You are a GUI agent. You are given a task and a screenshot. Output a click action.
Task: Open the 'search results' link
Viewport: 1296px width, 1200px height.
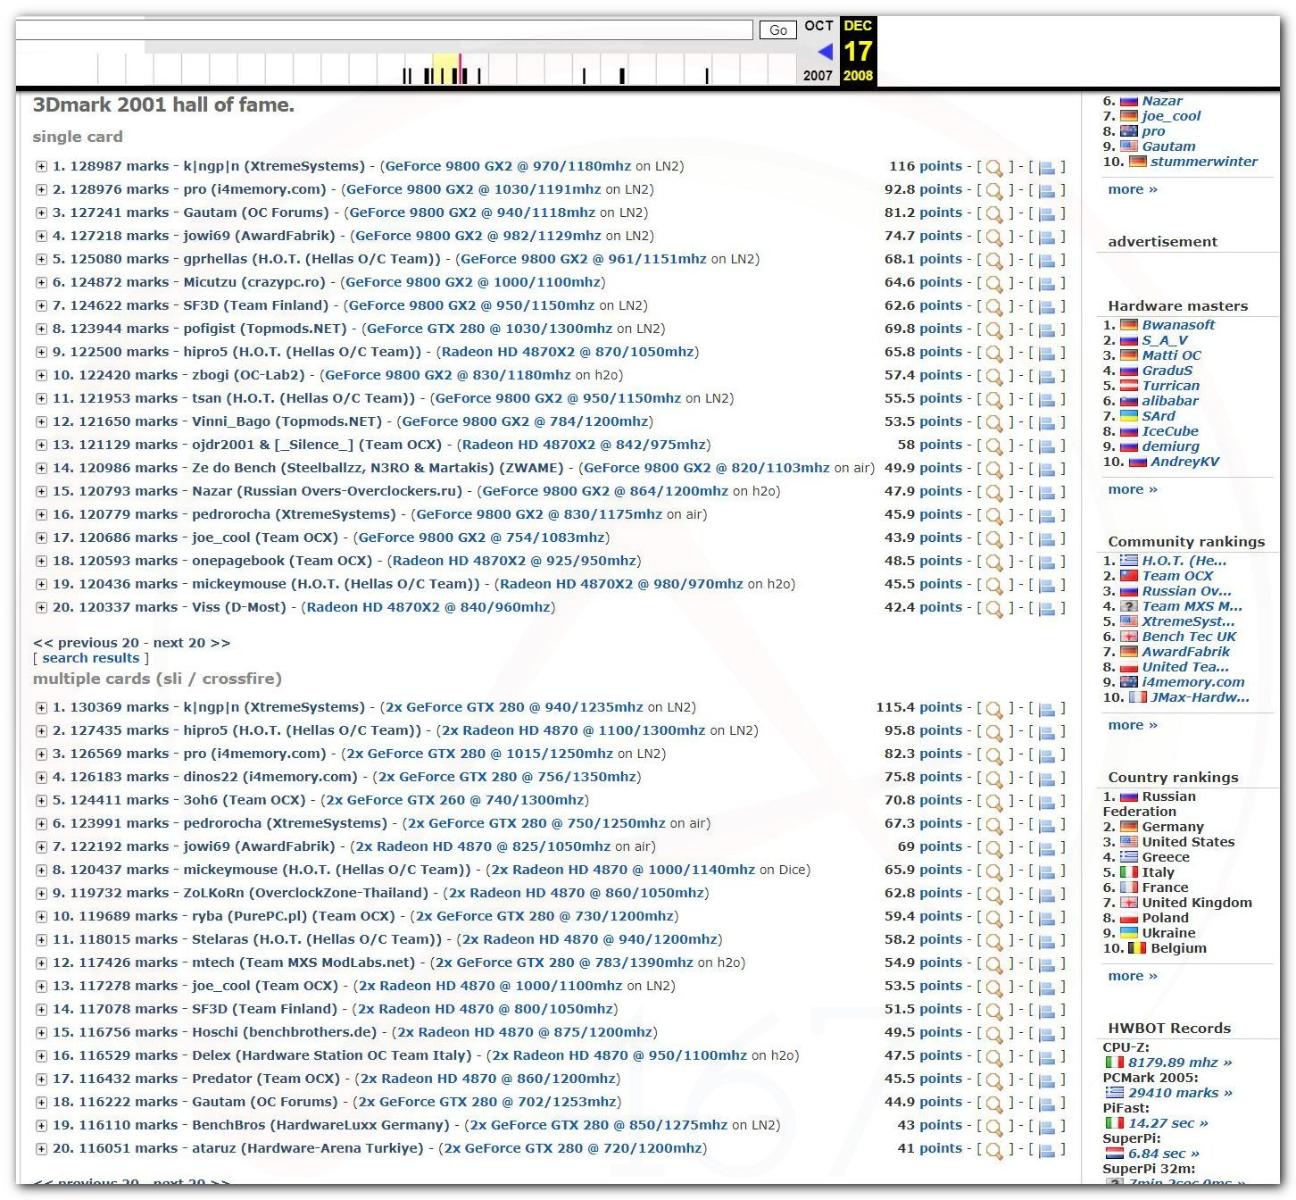91,658
